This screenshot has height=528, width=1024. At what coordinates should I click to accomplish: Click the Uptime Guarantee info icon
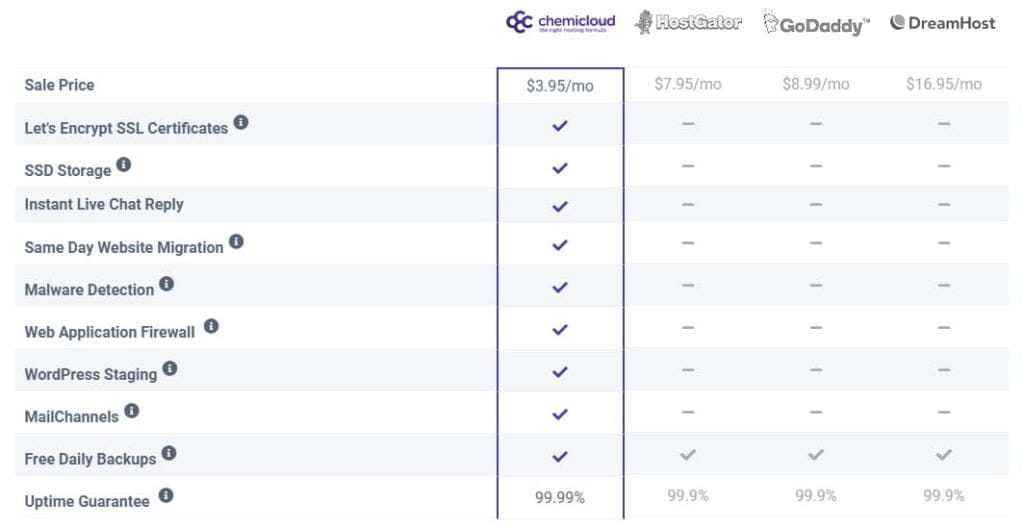pos(166,495)
